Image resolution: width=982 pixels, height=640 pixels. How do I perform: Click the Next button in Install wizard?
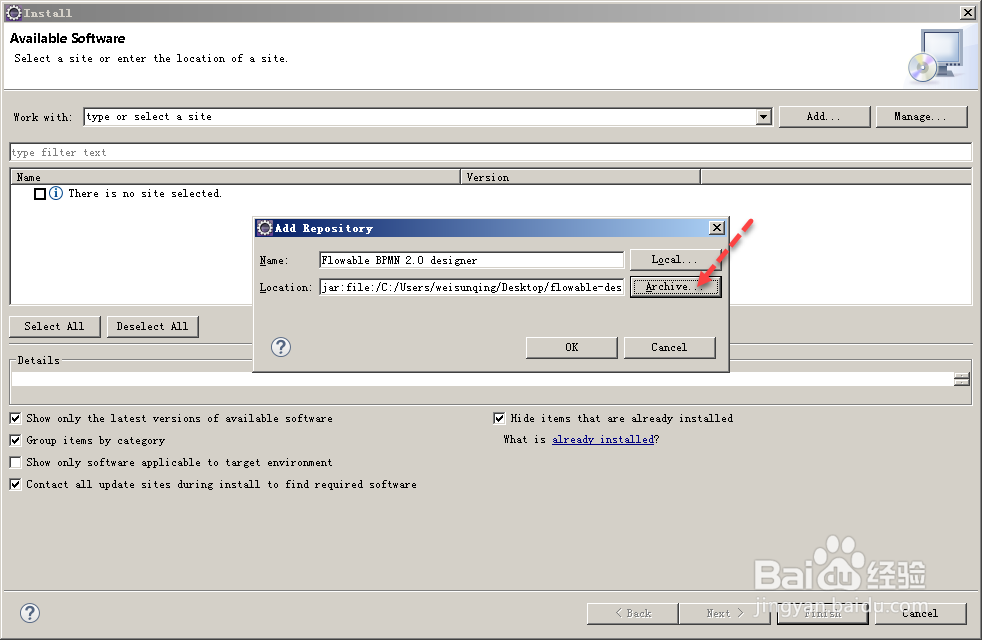click(725, 614)
